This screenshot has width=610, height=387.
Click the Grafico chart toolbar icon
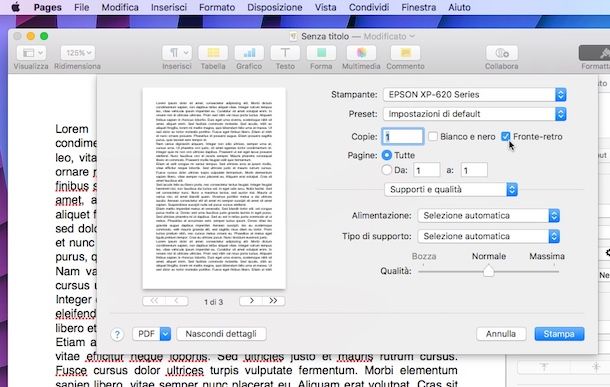click(x=249, y=53)
